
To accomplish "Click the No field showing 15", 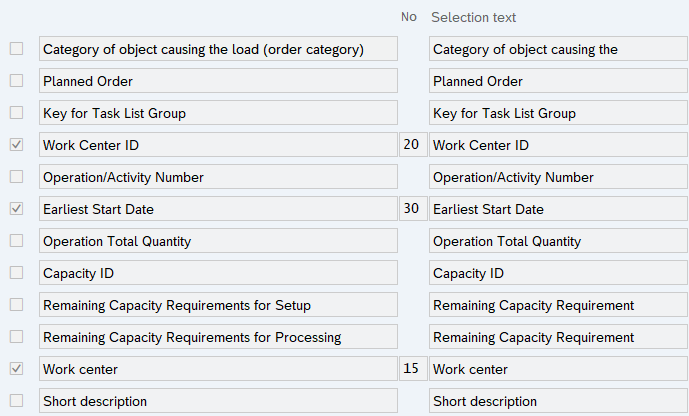I will [x=411, y=369].
